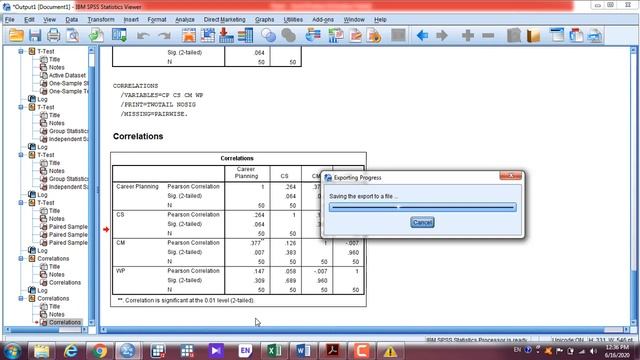The height and width of the screenshot is (360, 640).
Task: Collapse the last Correlations outline node
Action: click(21, 298)
